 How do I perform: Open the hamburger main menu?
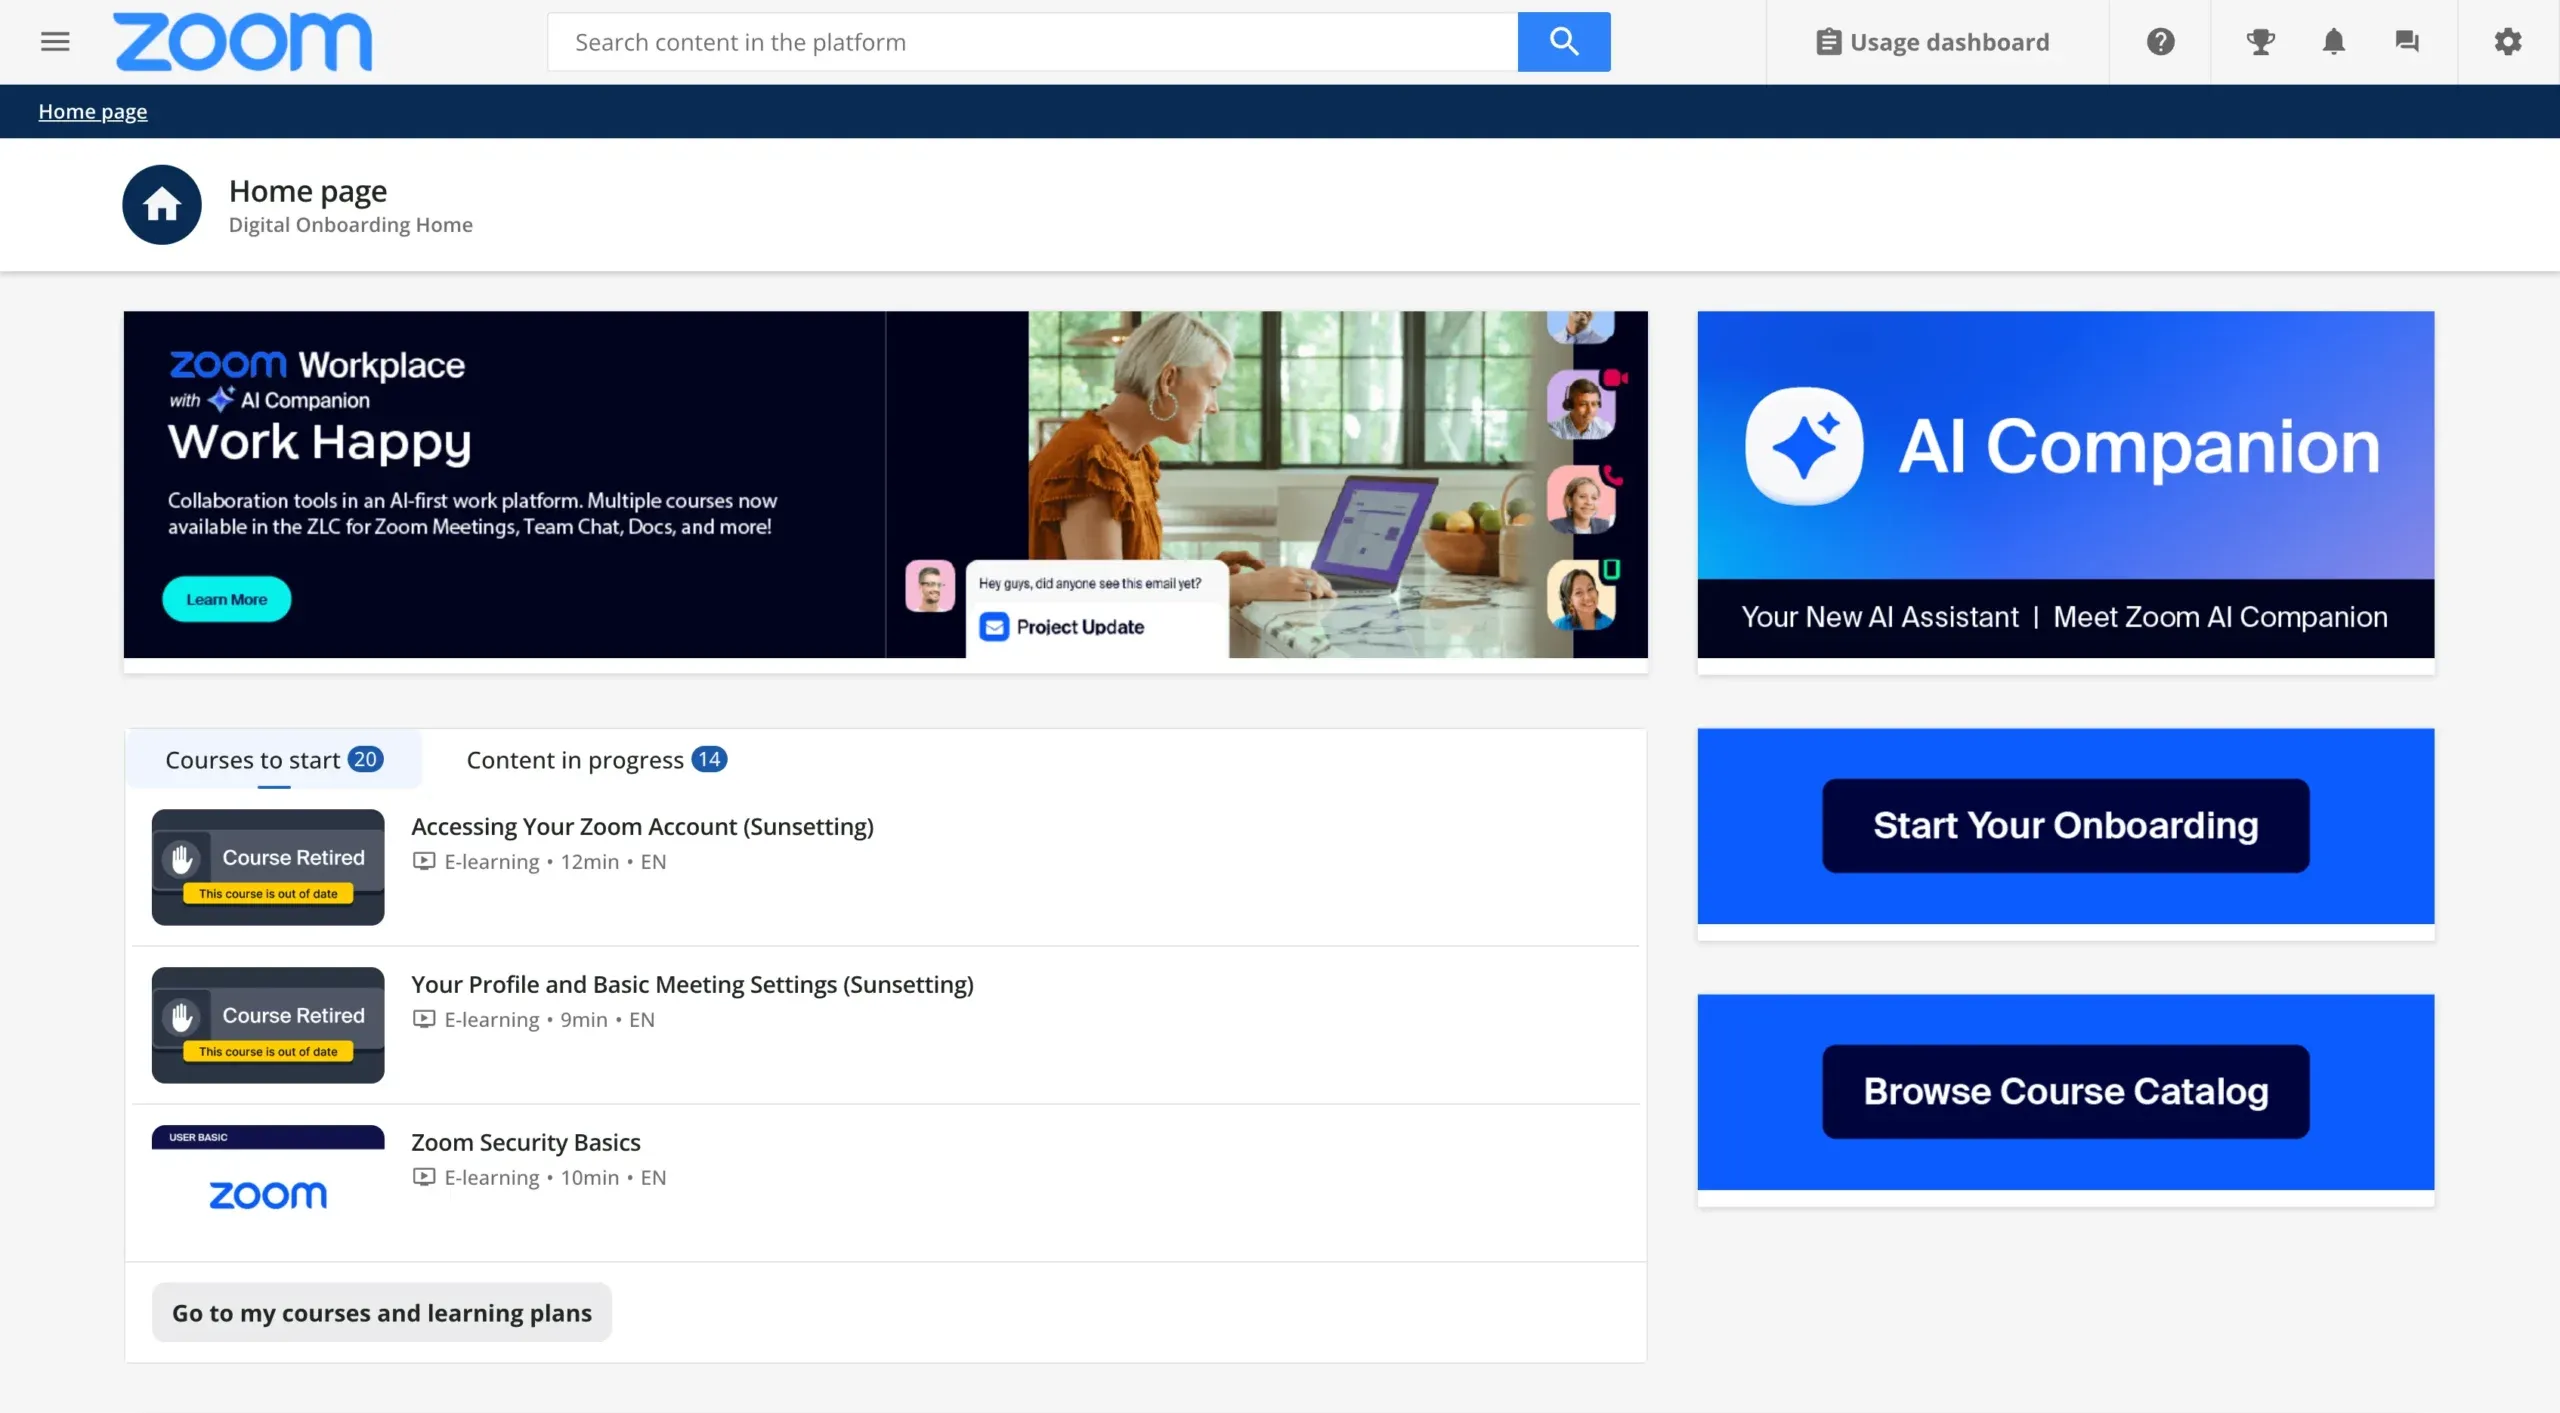tap(55, 41)
